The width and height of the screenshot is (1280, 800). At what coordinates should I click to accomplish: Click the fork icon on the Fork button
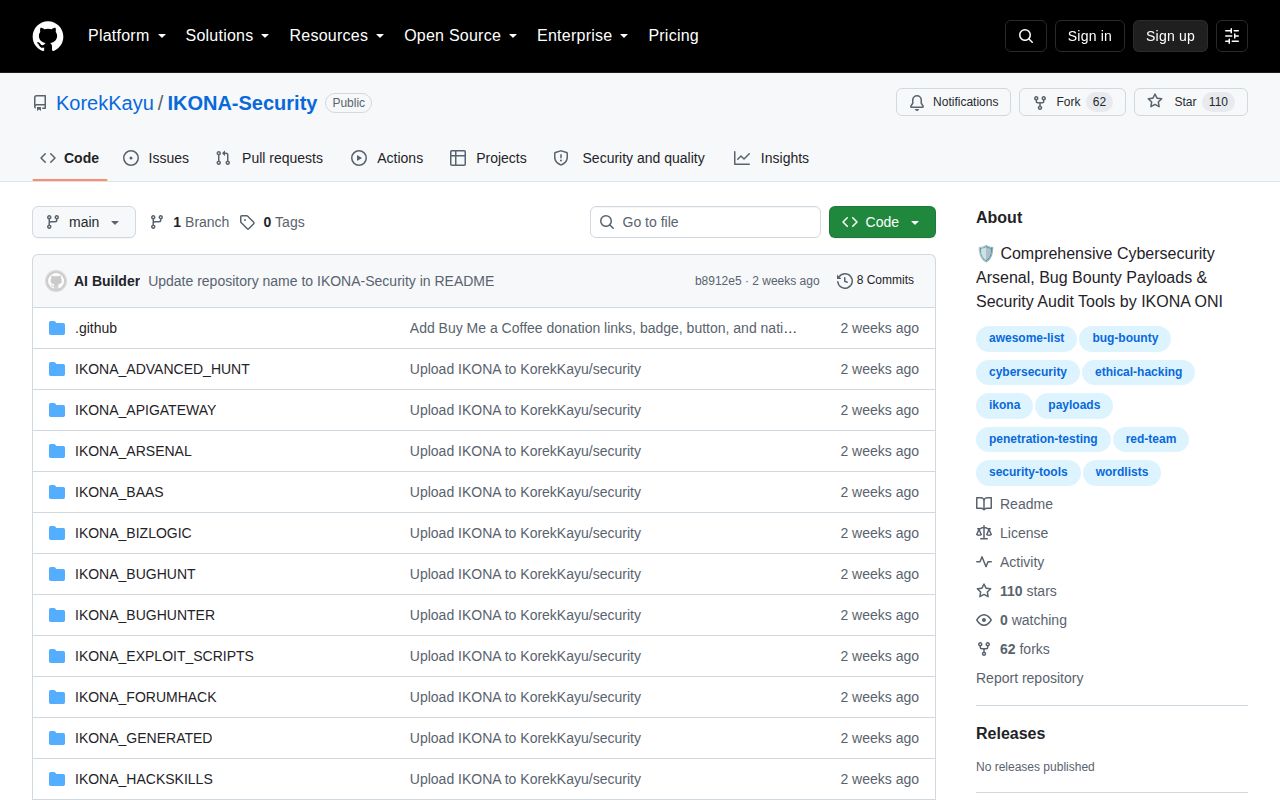coord(1040,102)
